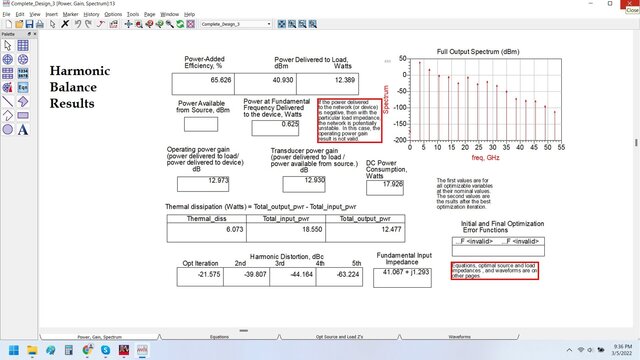Screen dimensions: 640x360
Task: Open the Help menu
Action: click(189, 14)
